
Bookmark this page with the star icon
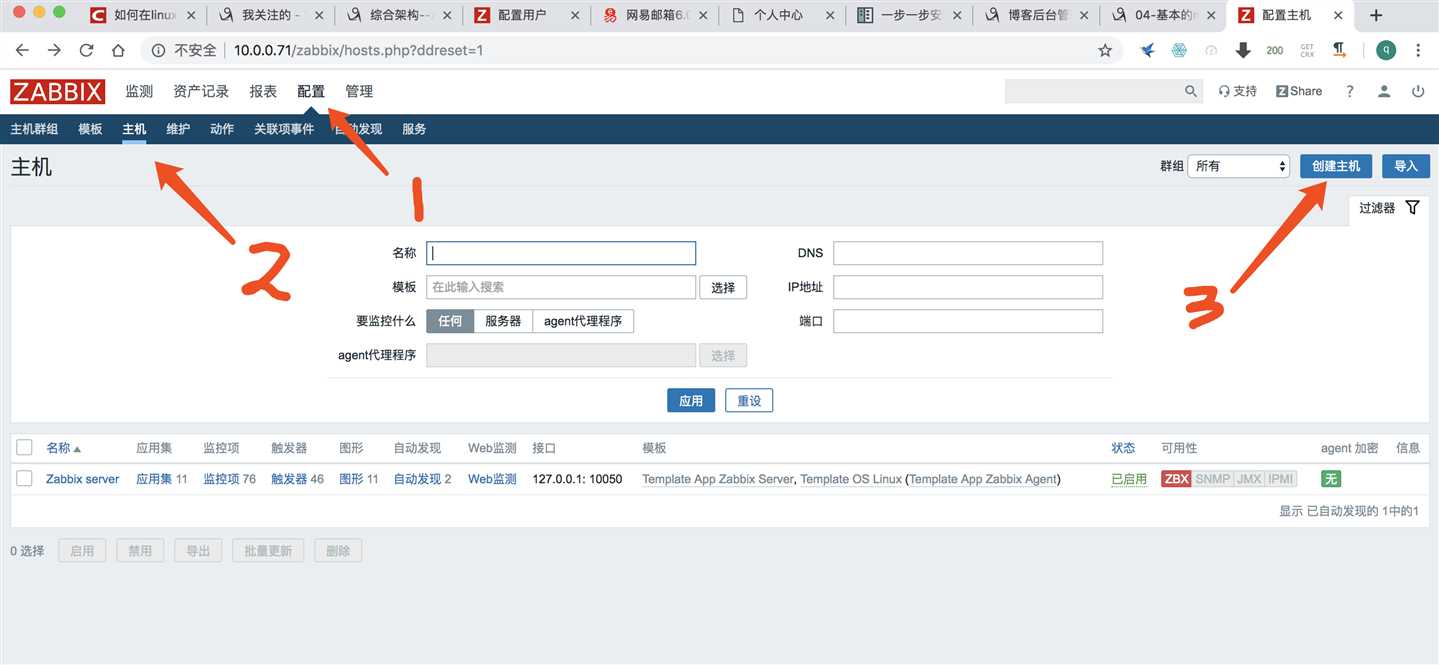1105,50
